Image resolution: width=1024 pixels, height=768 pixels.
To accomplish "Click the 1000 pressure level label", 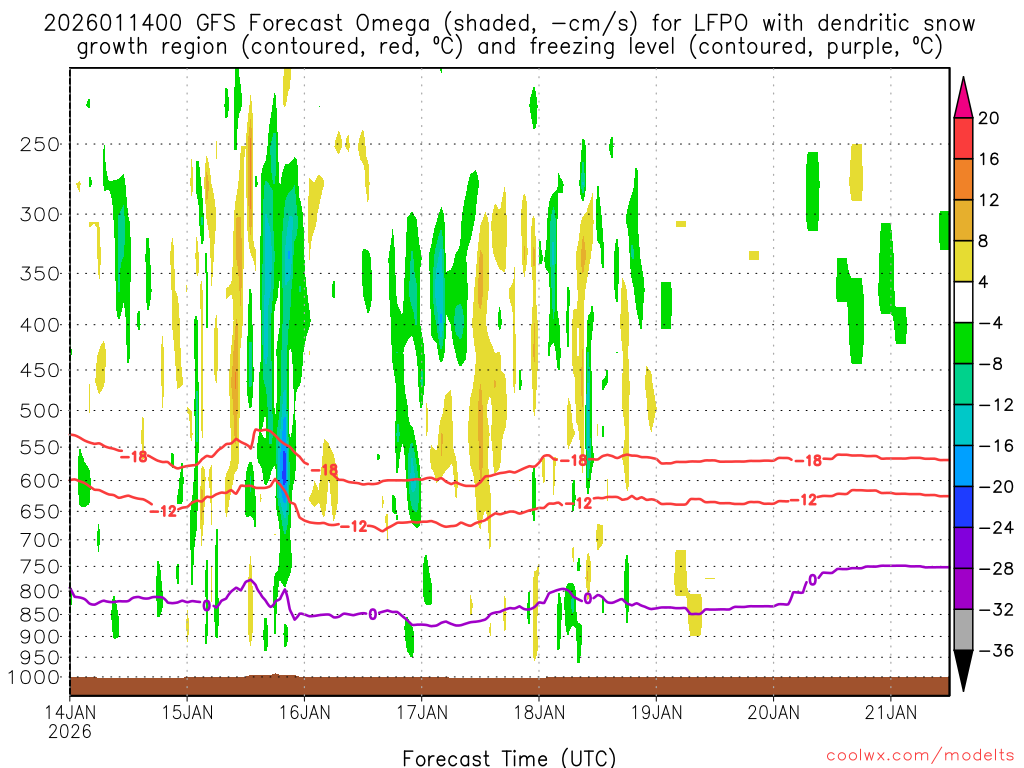I will coord(35,678).
